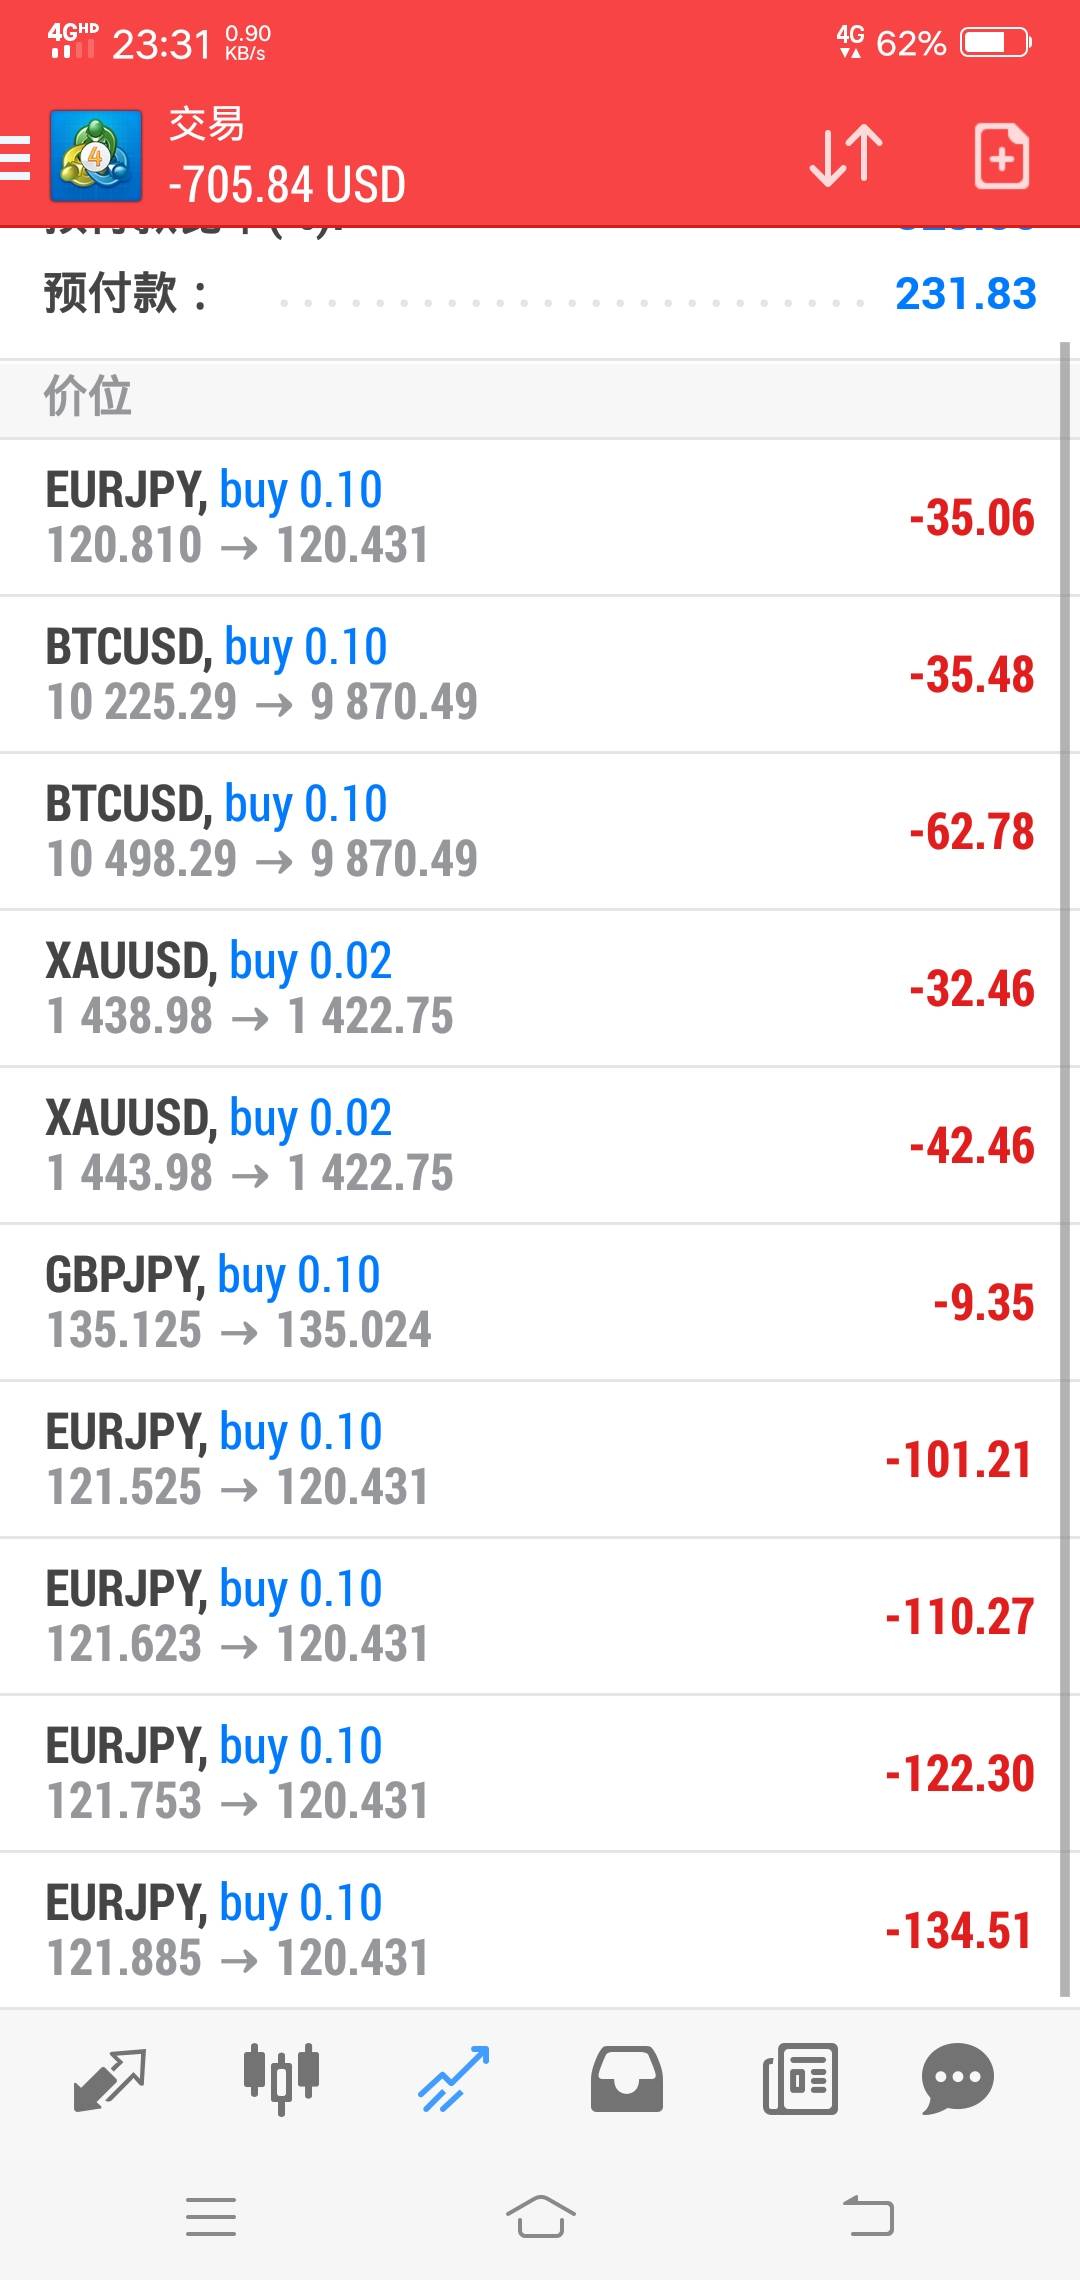This screenshot has height=2280, width=1080.
Task: Open the News tab icon
Action: 800,2079
